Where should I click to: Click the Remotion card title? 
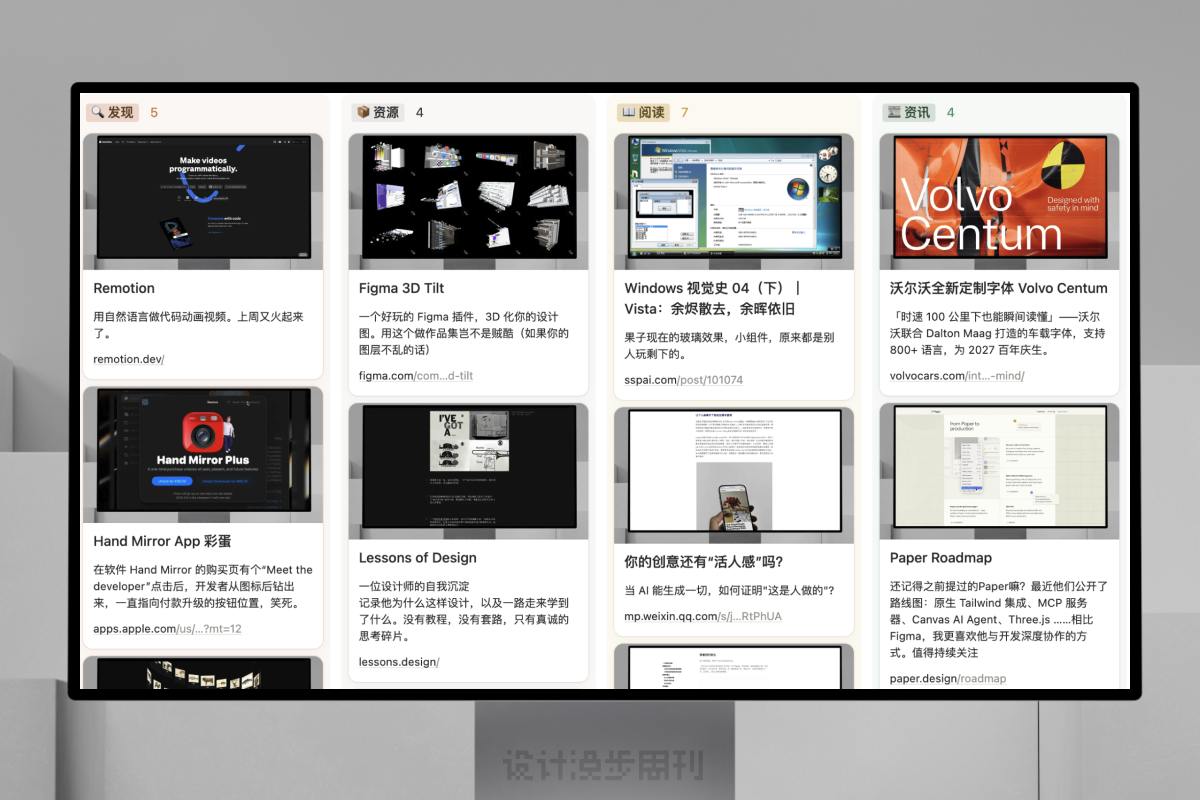click(x=124, y=288)
